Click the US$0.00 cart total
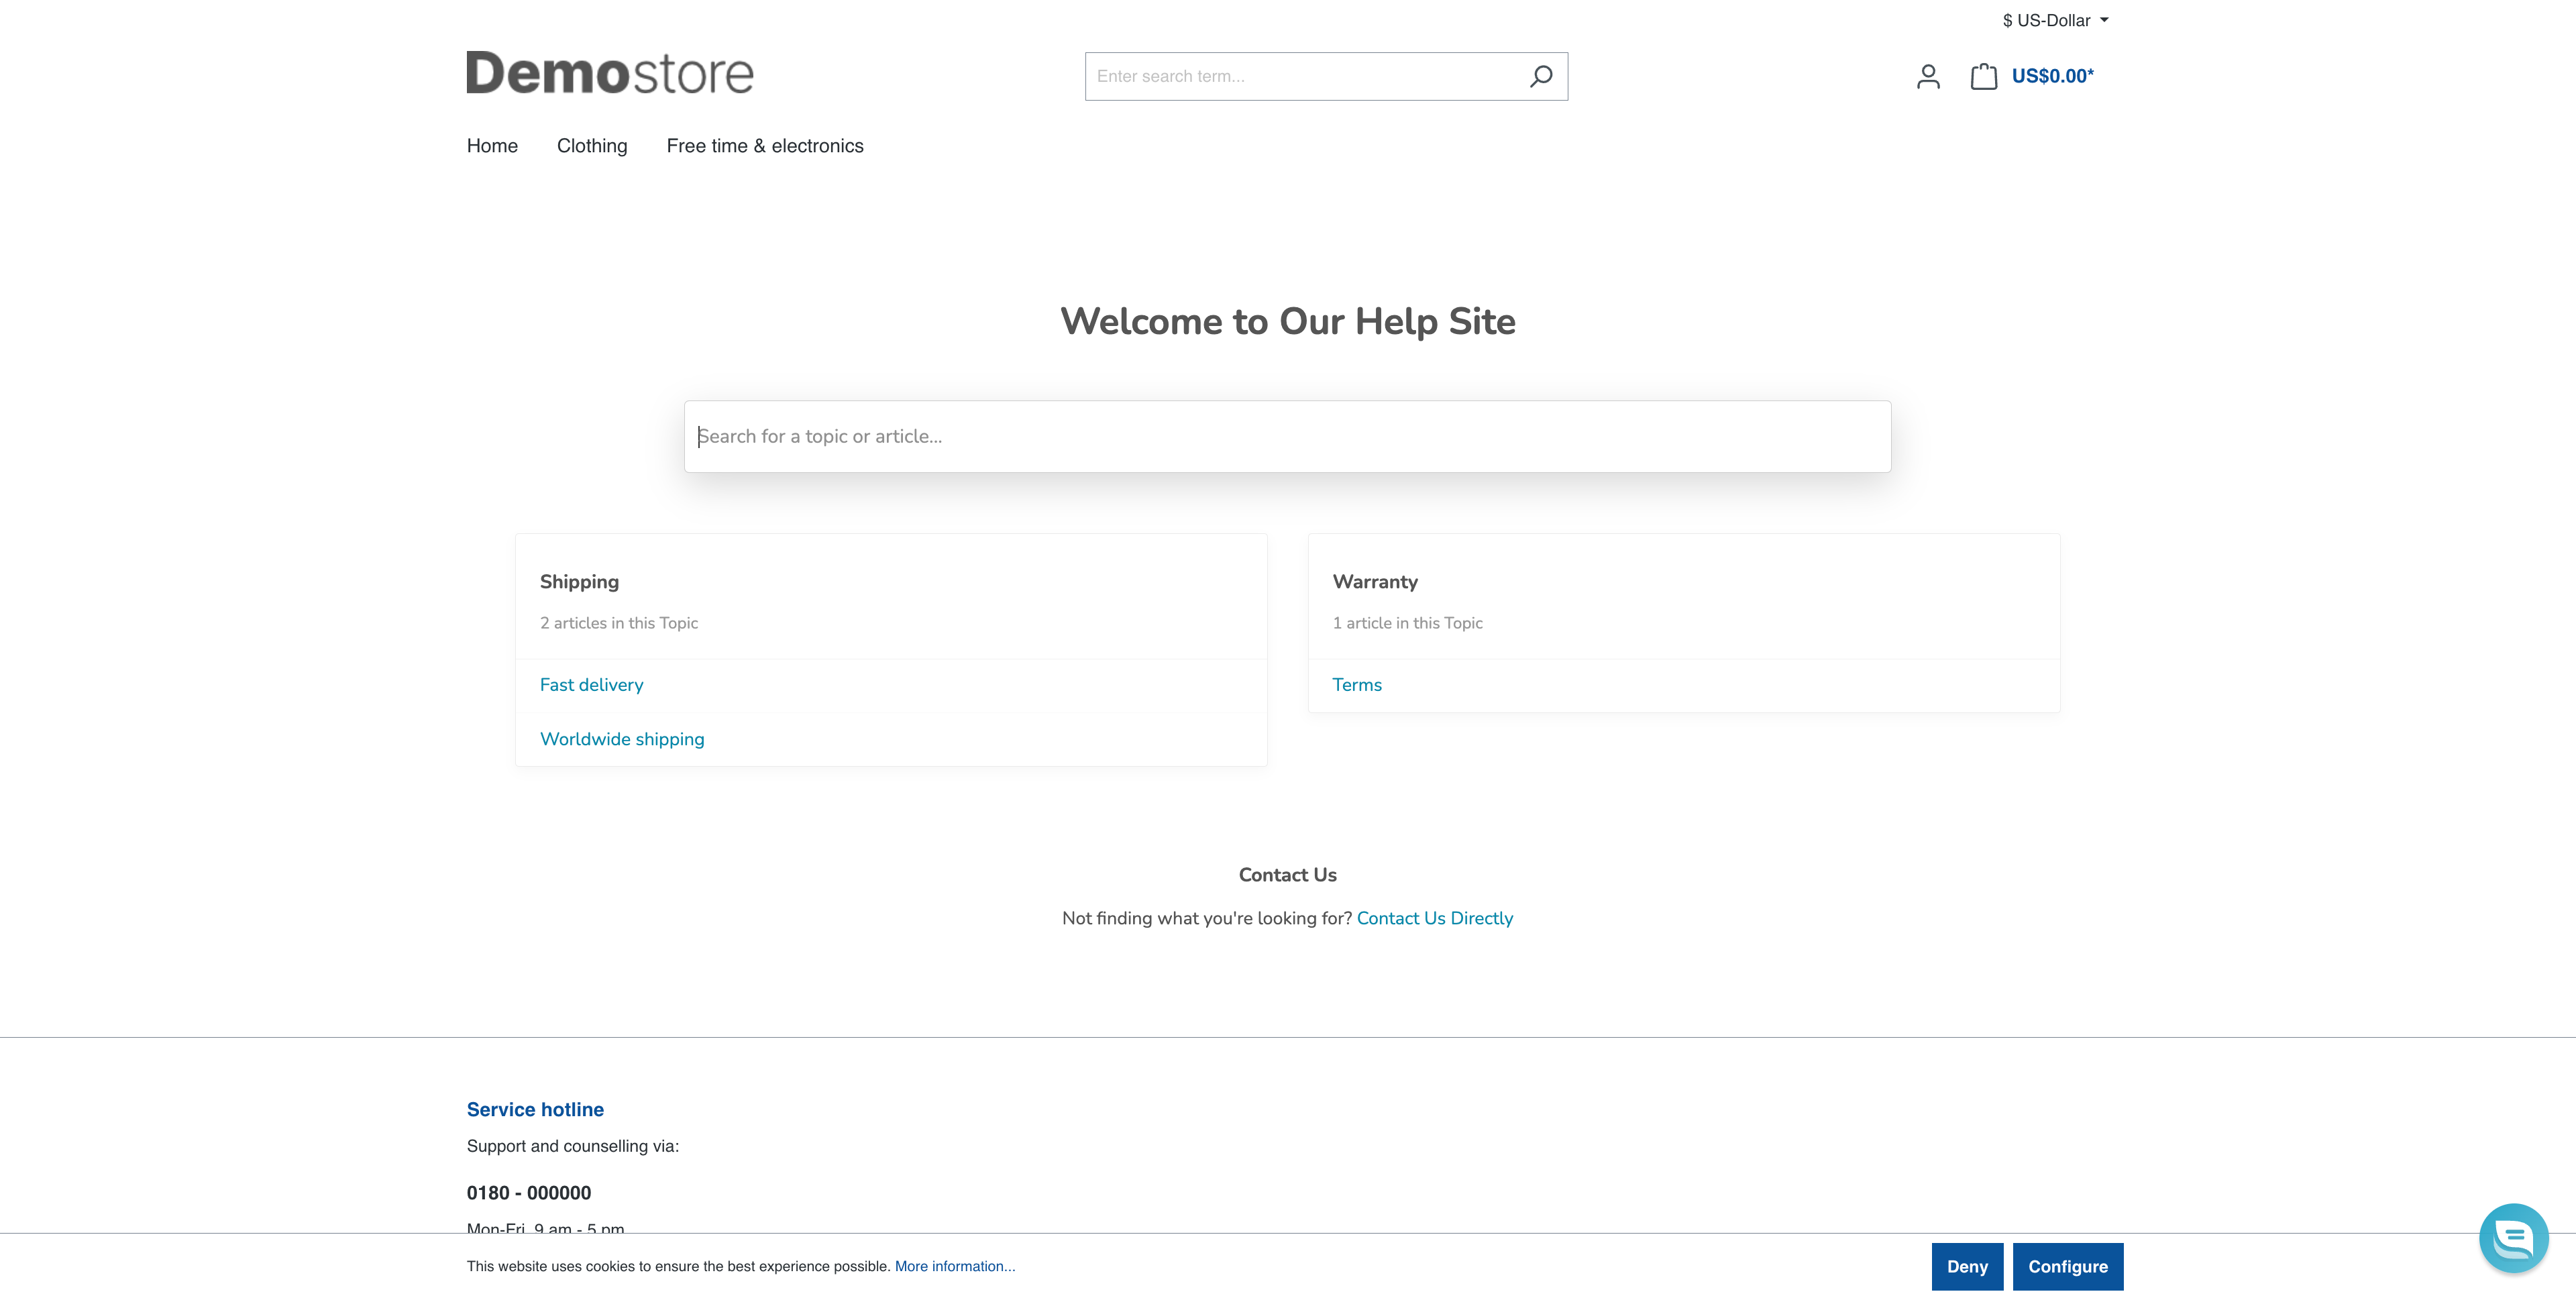 click(x=2052, y=76)
